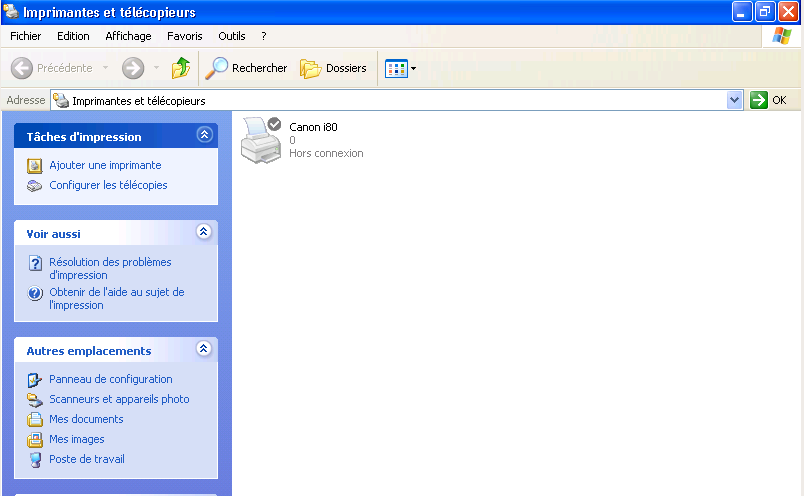
Task: Click the Canon i80 printer name
Action: pyautogui.click(x=313, y=127)
